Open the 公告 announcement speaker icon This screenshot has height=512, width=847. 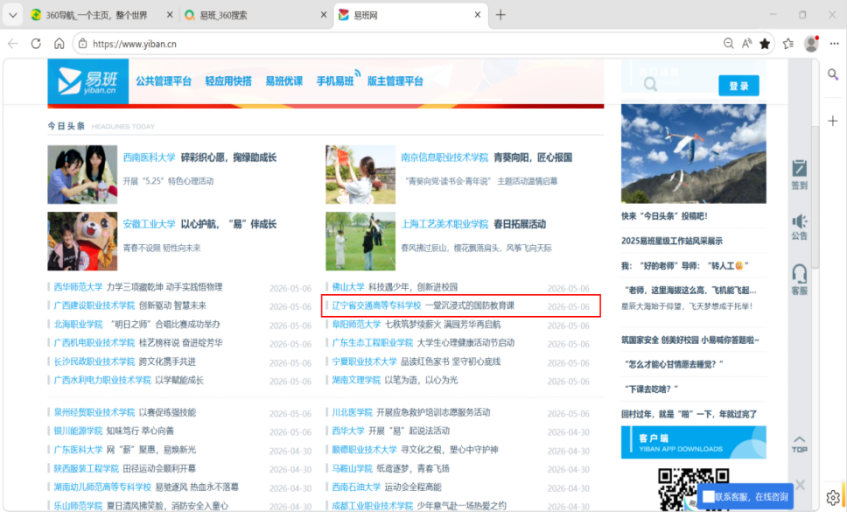(x=799, y=227)
